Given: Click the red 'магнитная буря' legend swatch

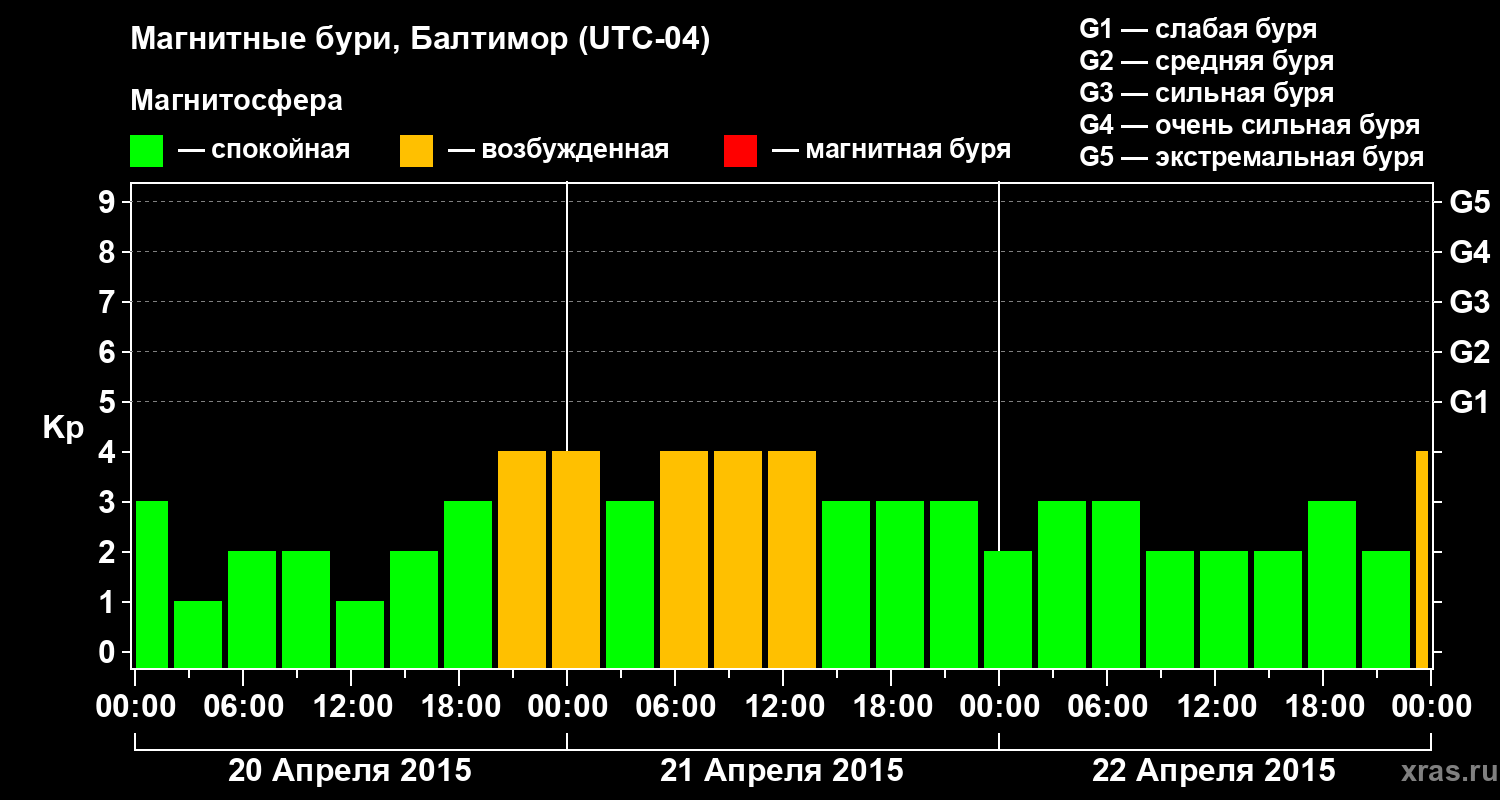Looking at the screenshot, I should 740,151.
